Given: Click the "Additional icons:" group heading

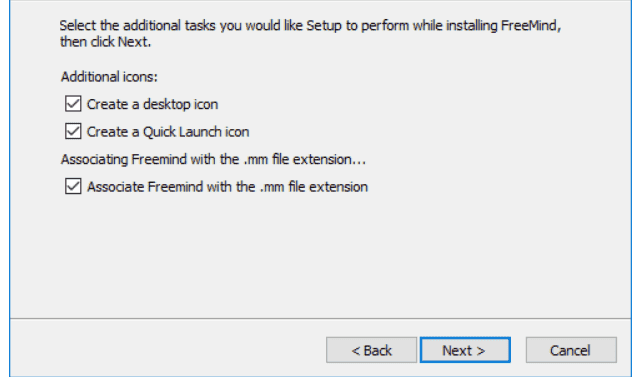Looking at the screenshot, I should coord(109,77).
